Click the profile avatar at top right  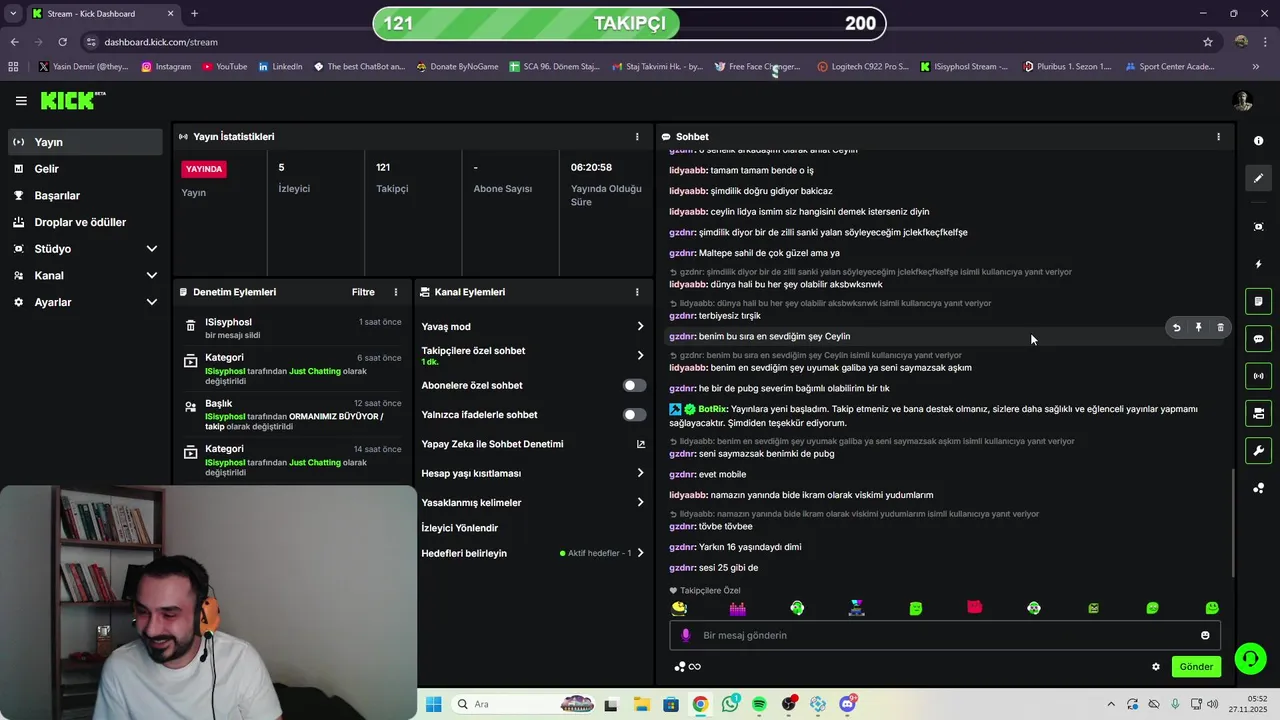click(x=1243, y=101)
